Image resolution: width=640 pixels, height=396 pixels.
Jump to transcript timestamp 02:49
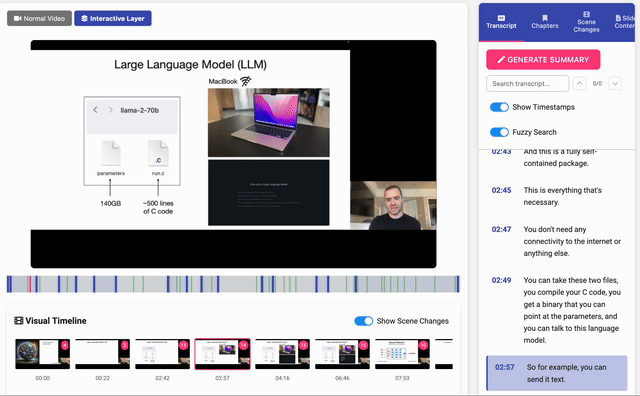click(x=501, y=280)
